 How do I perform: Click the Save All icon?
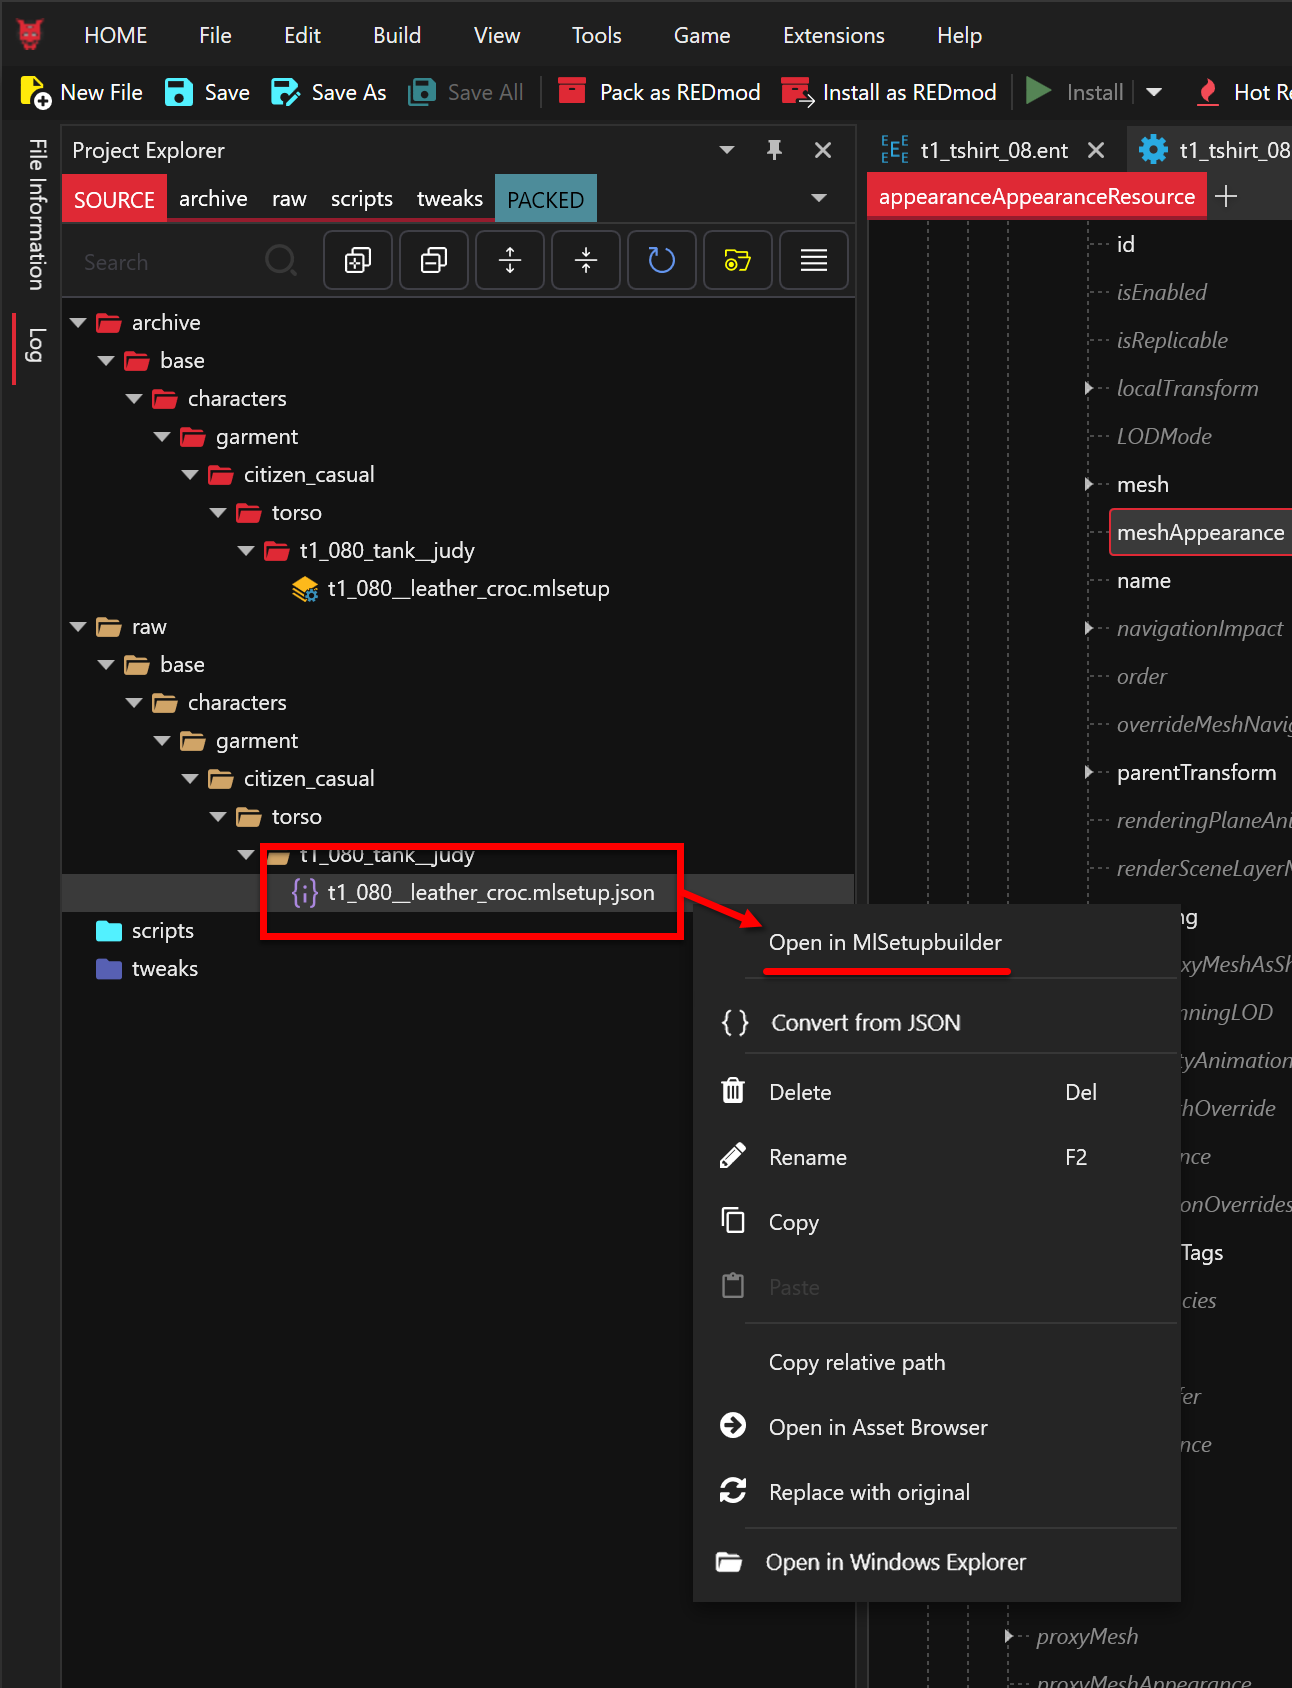[422, 92]
